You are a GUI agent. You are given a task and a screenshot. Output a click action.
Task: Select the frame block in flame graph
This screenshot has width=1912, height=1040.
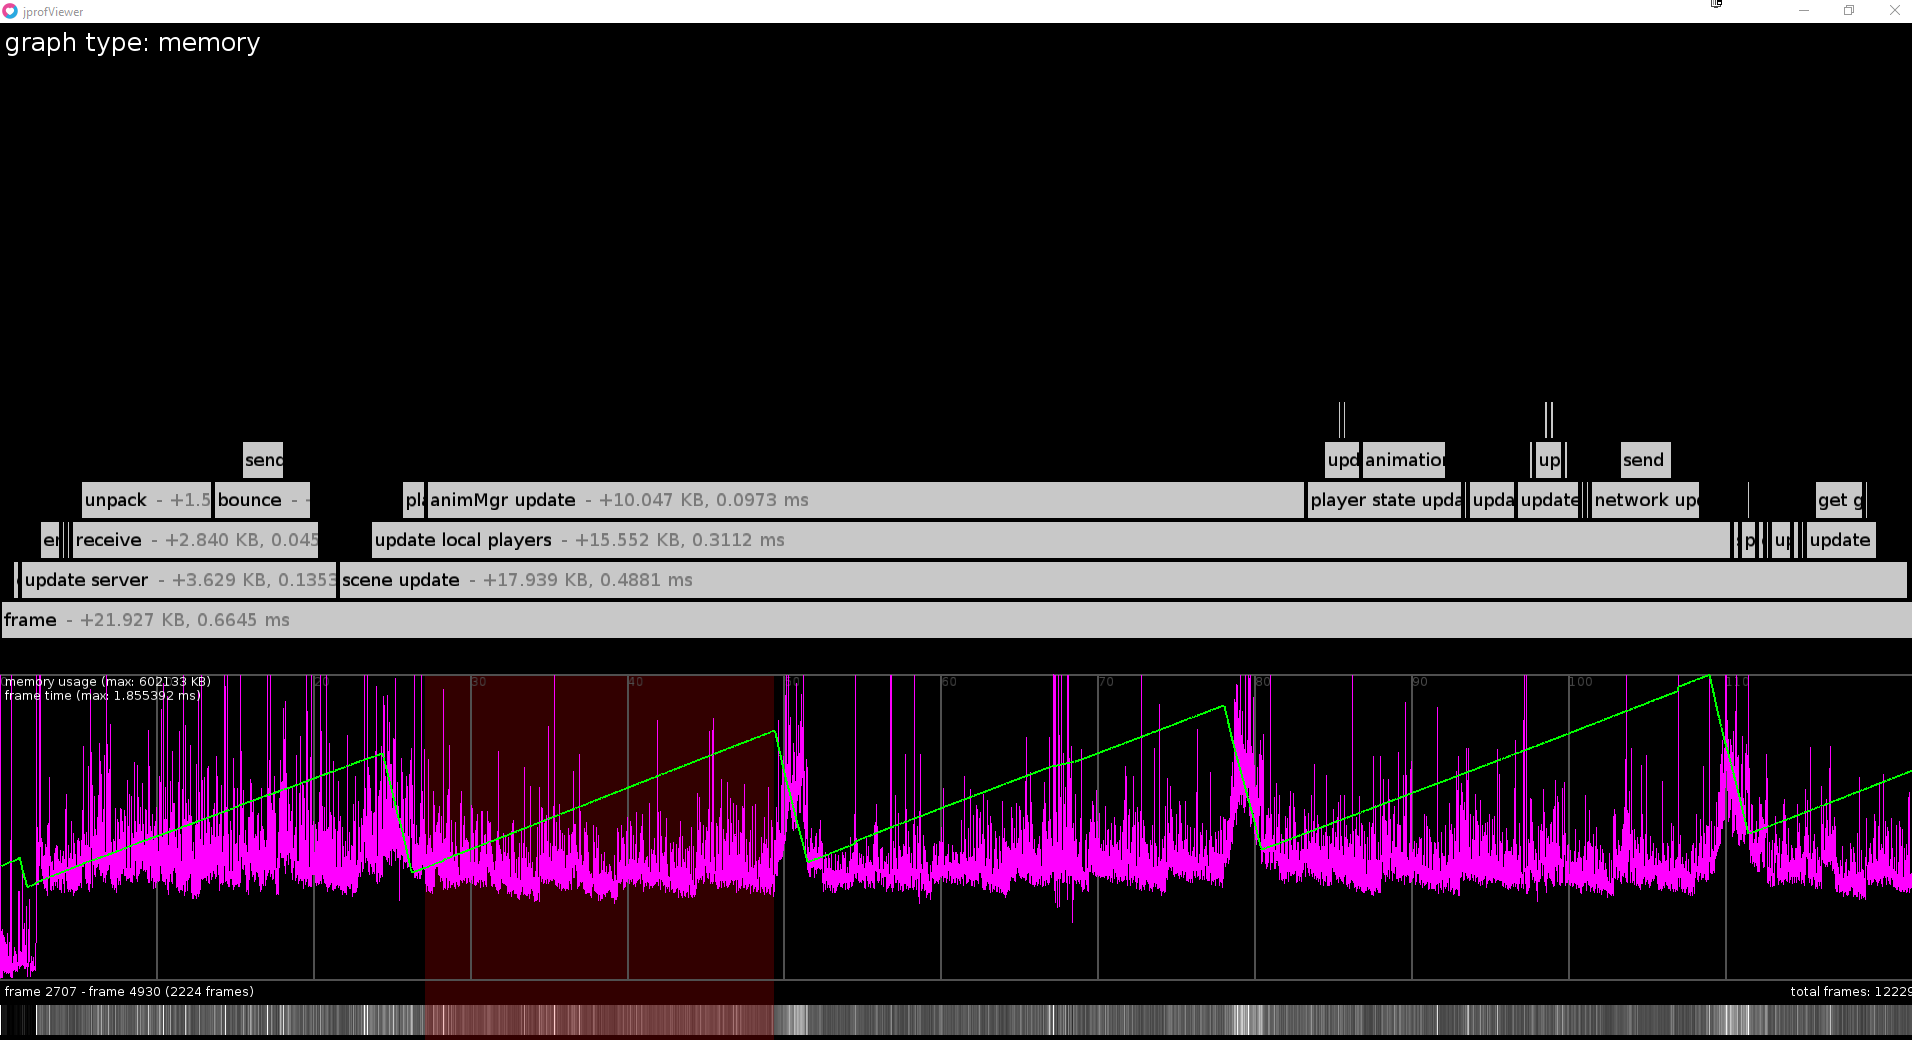pyautogui.click(x=956, y=620)
